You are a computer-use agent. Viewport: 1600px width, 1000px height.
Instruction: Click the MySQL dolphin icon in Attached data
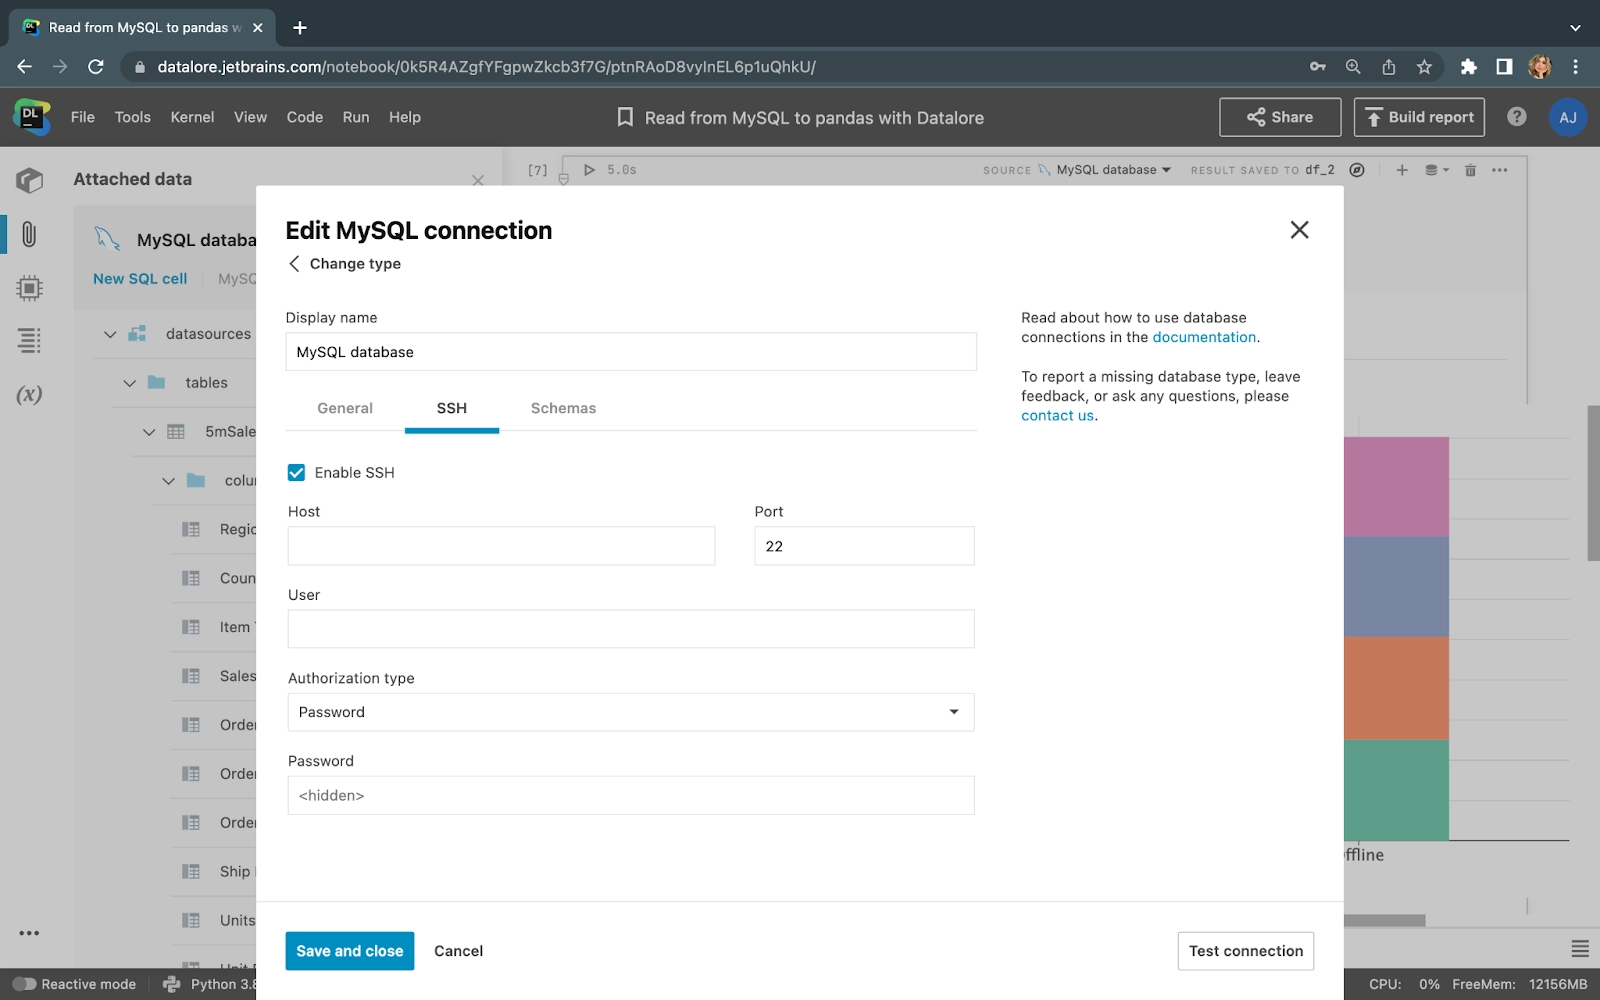[107, 239]
